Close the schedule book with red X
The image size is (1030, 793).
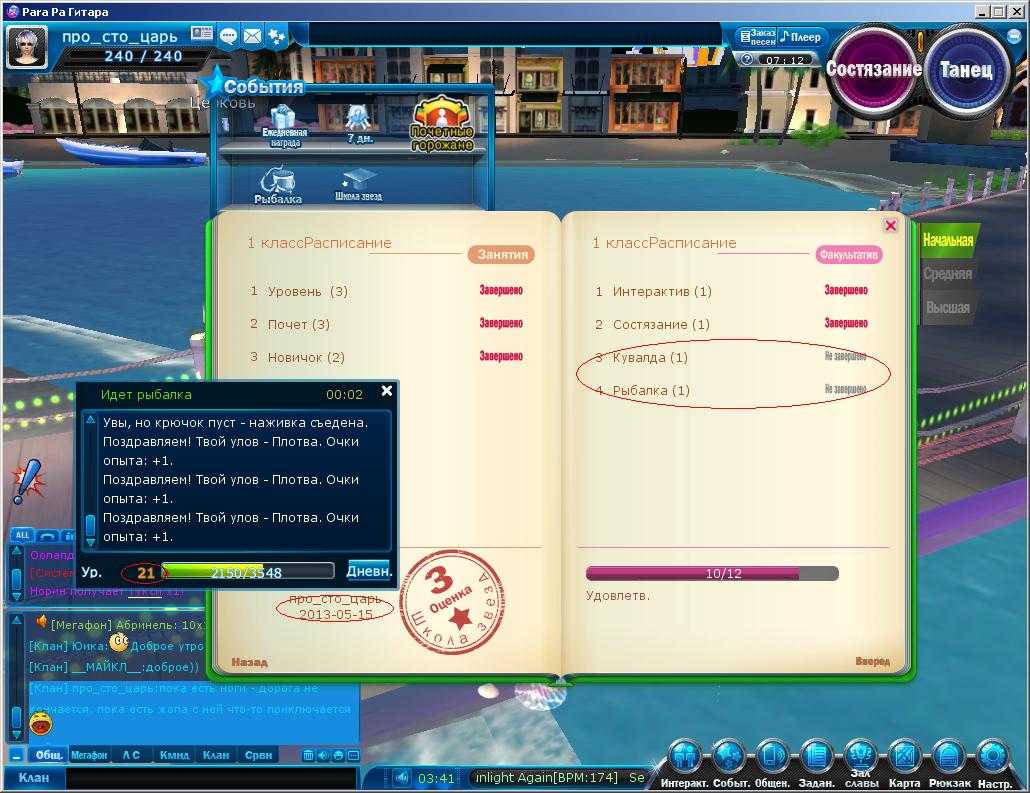[x=891, y=225]
